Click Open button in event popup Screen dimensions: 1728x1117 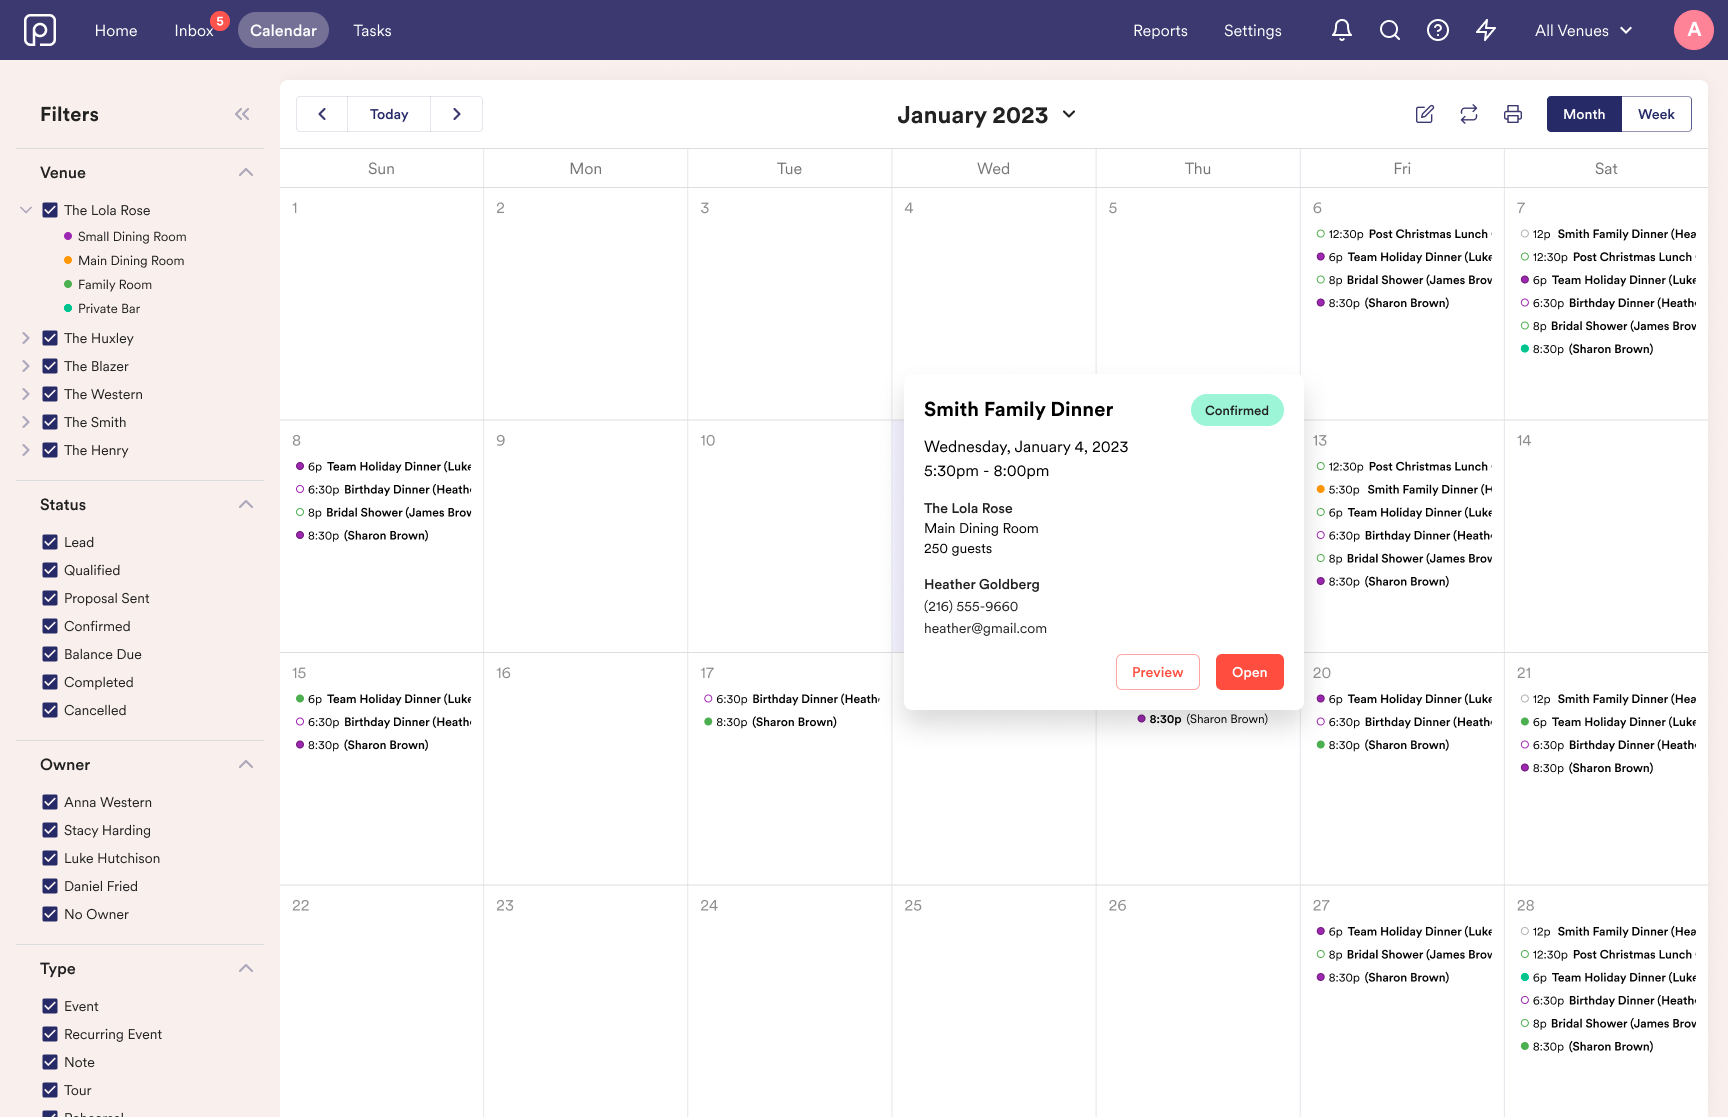click(1249, 672)
